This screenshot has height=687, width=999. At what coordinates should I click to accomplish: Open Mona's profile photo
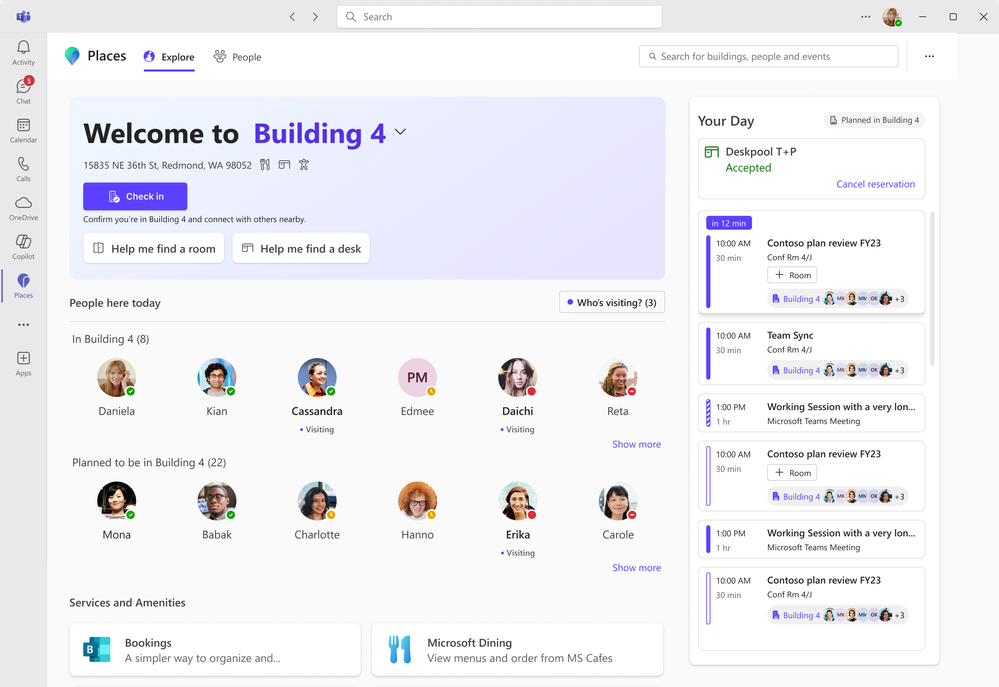117,501
